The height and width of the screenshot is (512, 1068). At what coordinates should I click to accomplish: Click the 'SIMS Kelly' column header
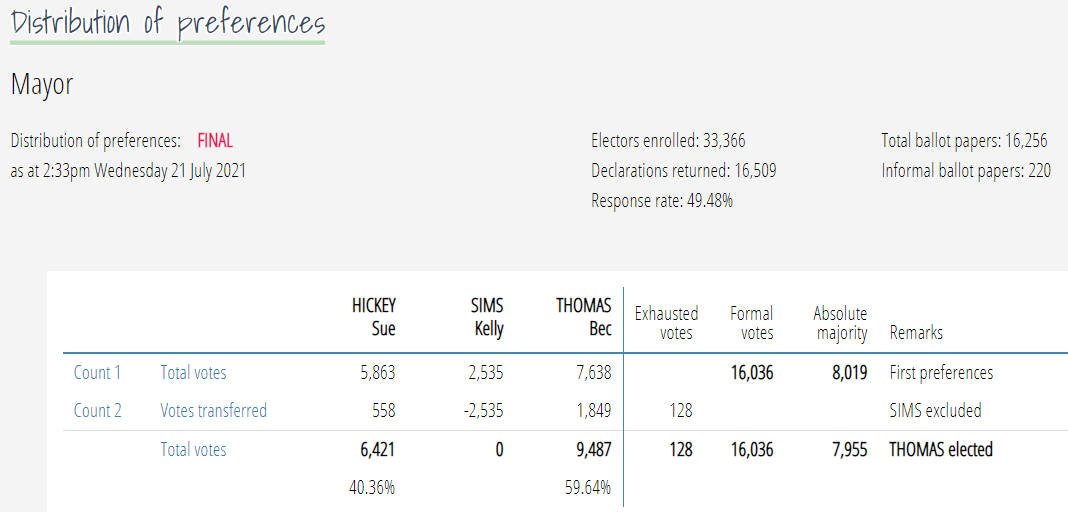pyautogui.click(x=488, y=317)
